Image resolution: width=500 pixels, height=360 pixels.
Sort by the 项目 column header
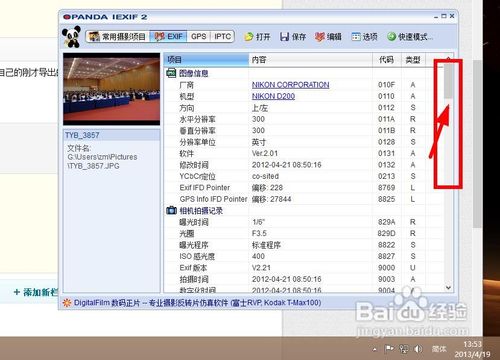coord(206,60)
